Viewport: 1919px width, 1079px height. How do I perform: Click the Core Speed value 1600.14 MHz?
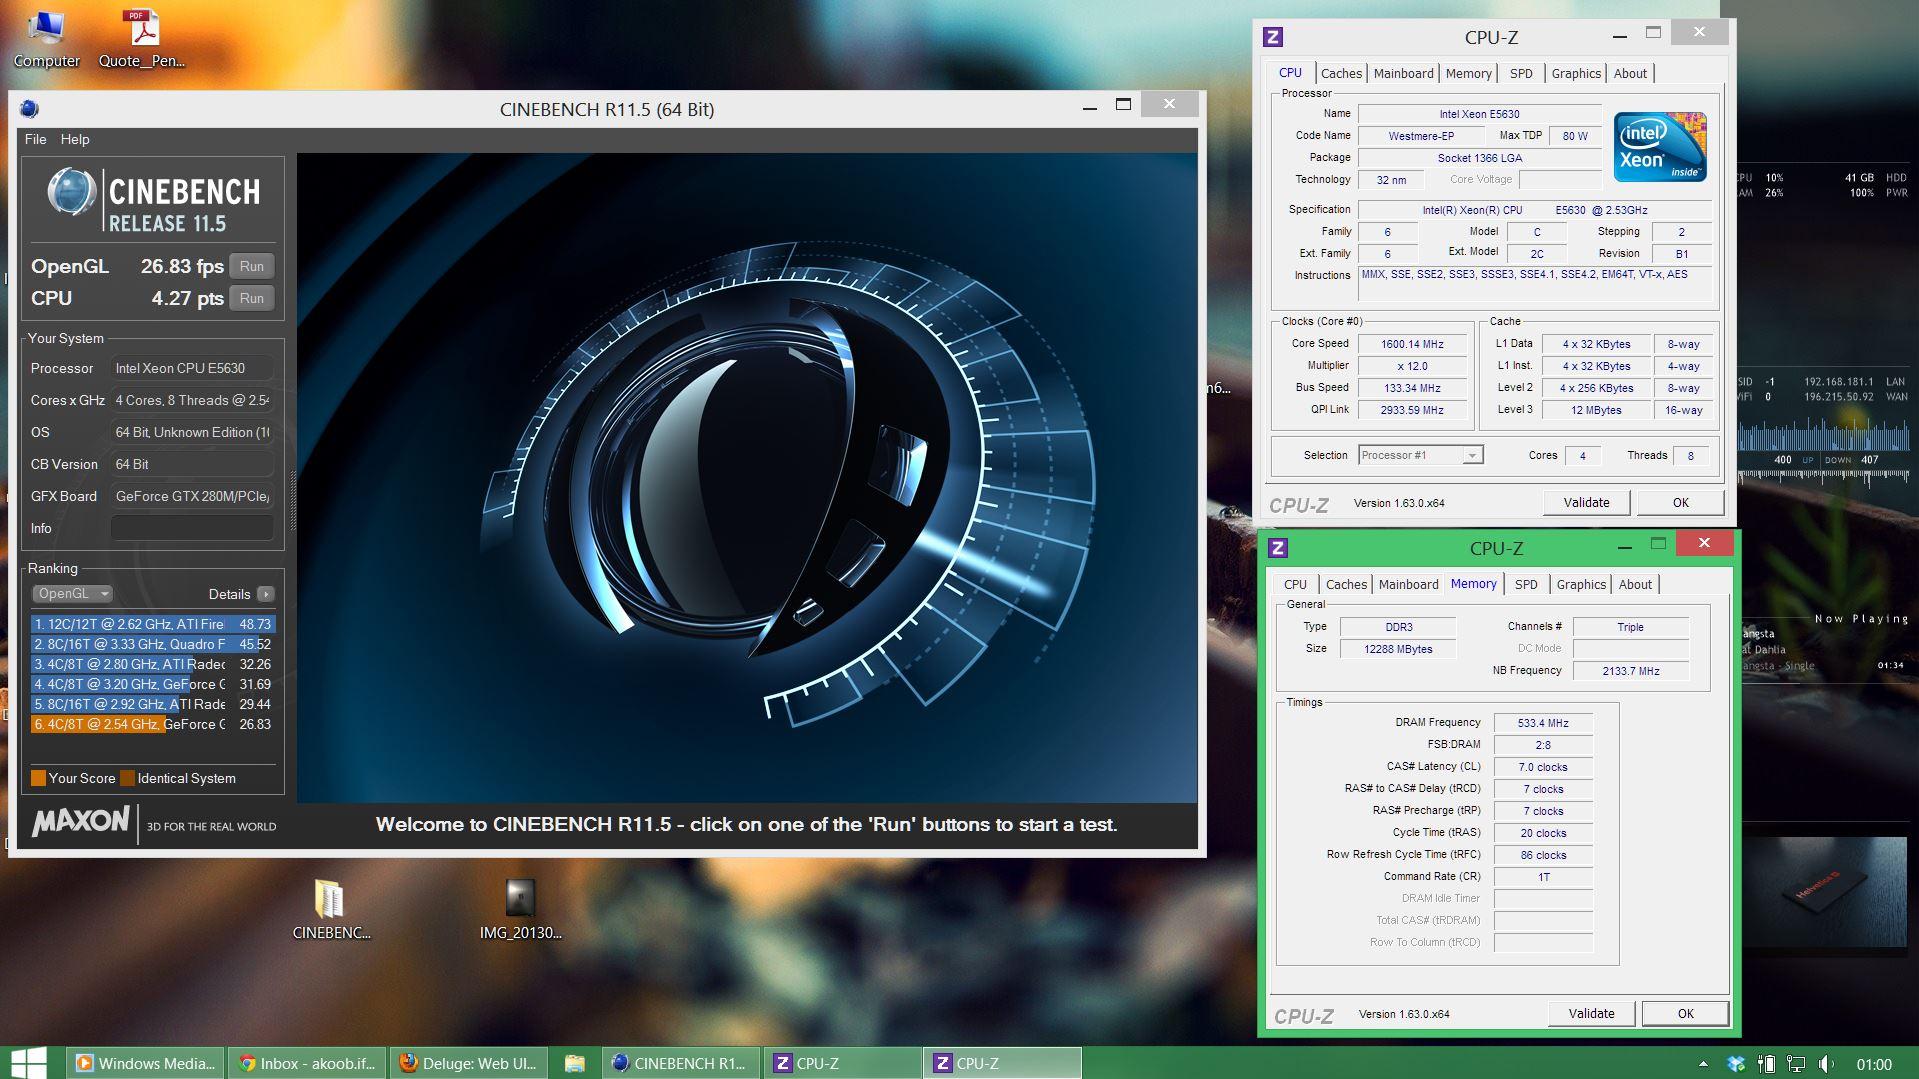pyautogui.click(x=1412, y=344)
